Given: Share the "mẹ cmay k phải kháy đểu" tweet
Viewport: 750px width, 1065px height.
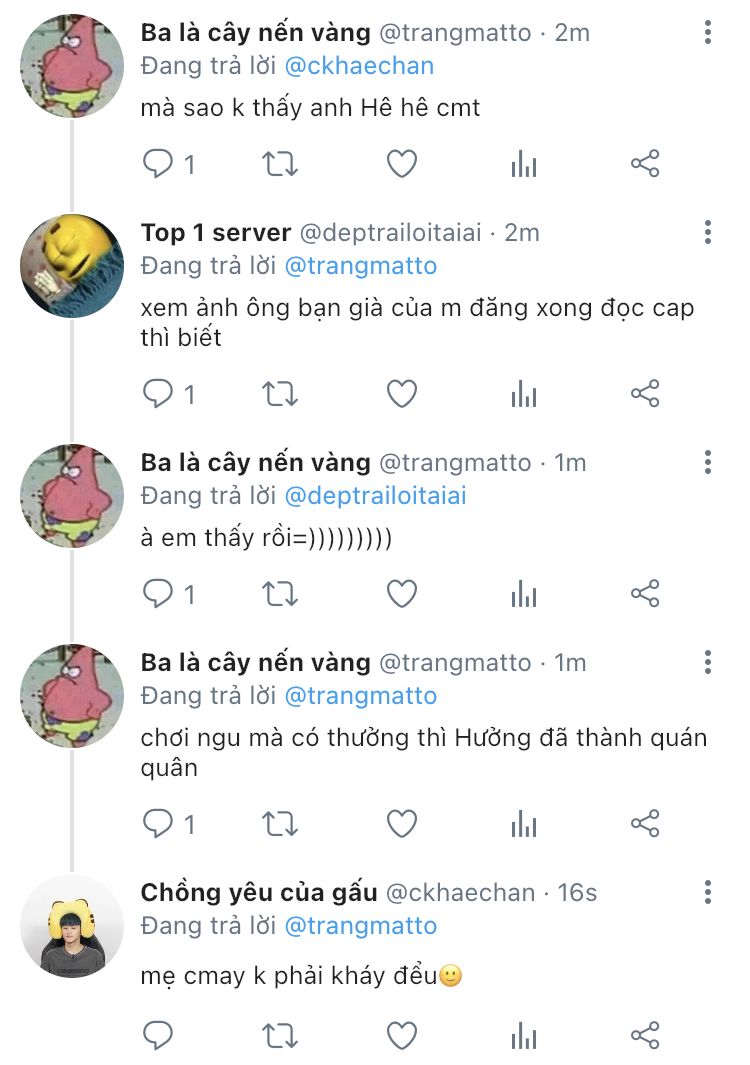Looking at the screenshot, I should (645, 1035).
